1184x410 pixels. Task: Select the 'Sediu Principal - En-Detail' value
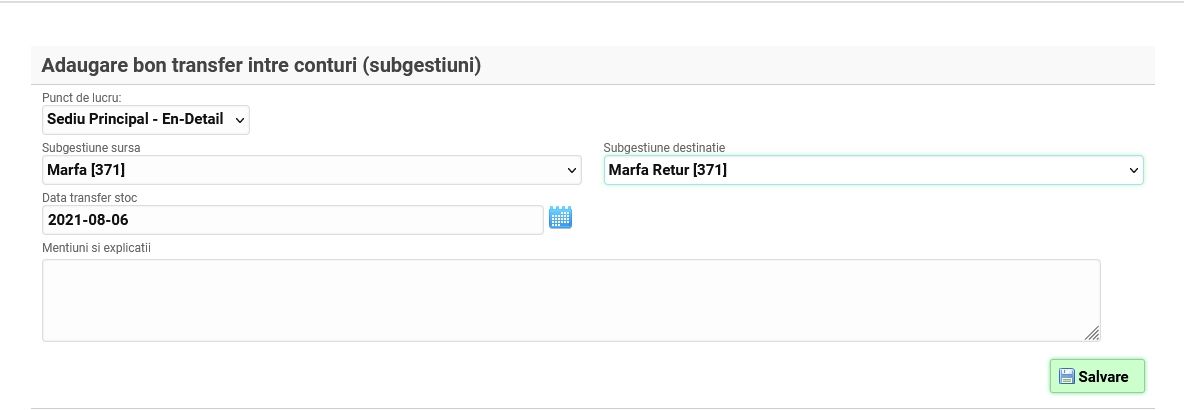(135, 119)
